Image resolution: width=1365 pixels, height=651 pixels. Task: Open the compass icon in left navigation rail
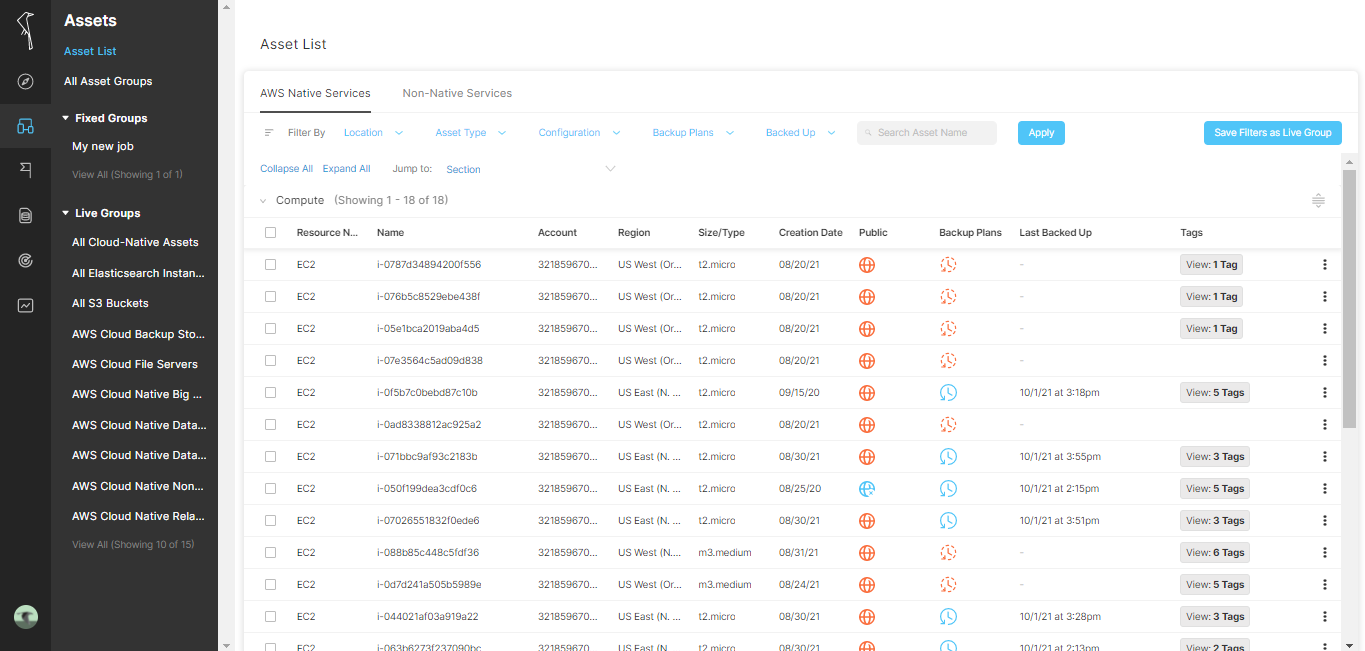tap(26, 82)
